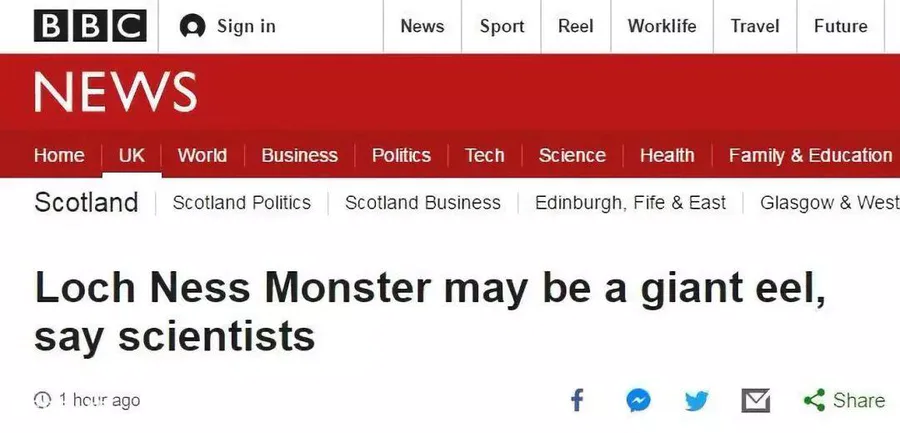Go to Reel in the top navigation

(576, 26)
